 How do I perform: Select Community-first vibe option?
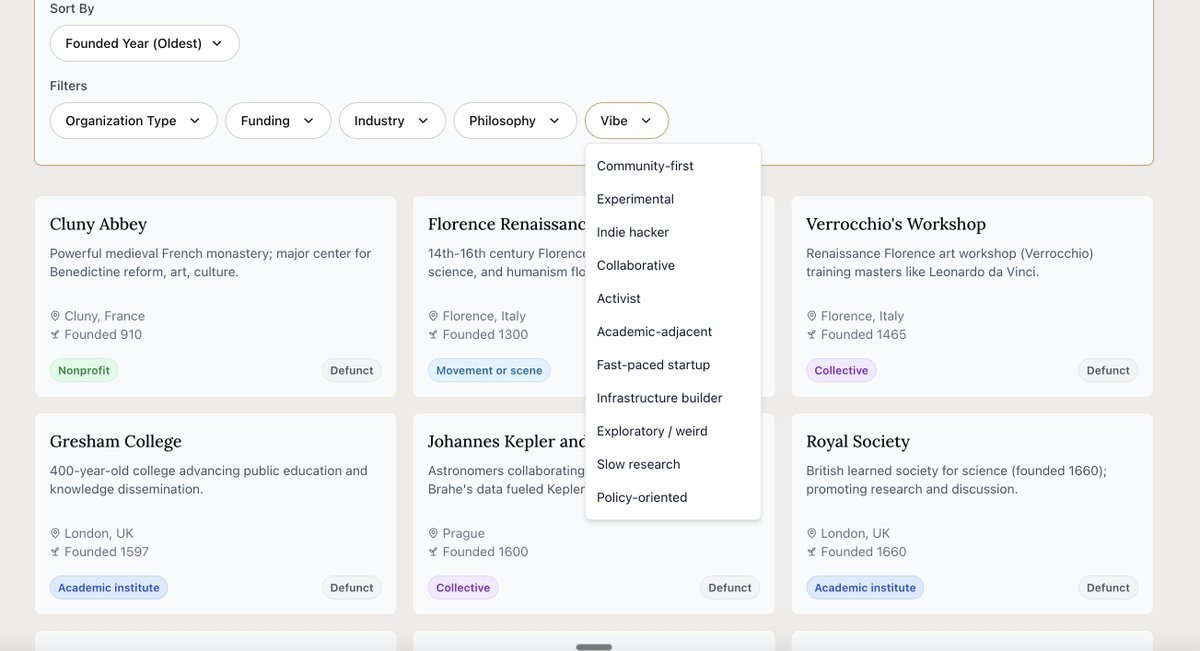point(645,166)
